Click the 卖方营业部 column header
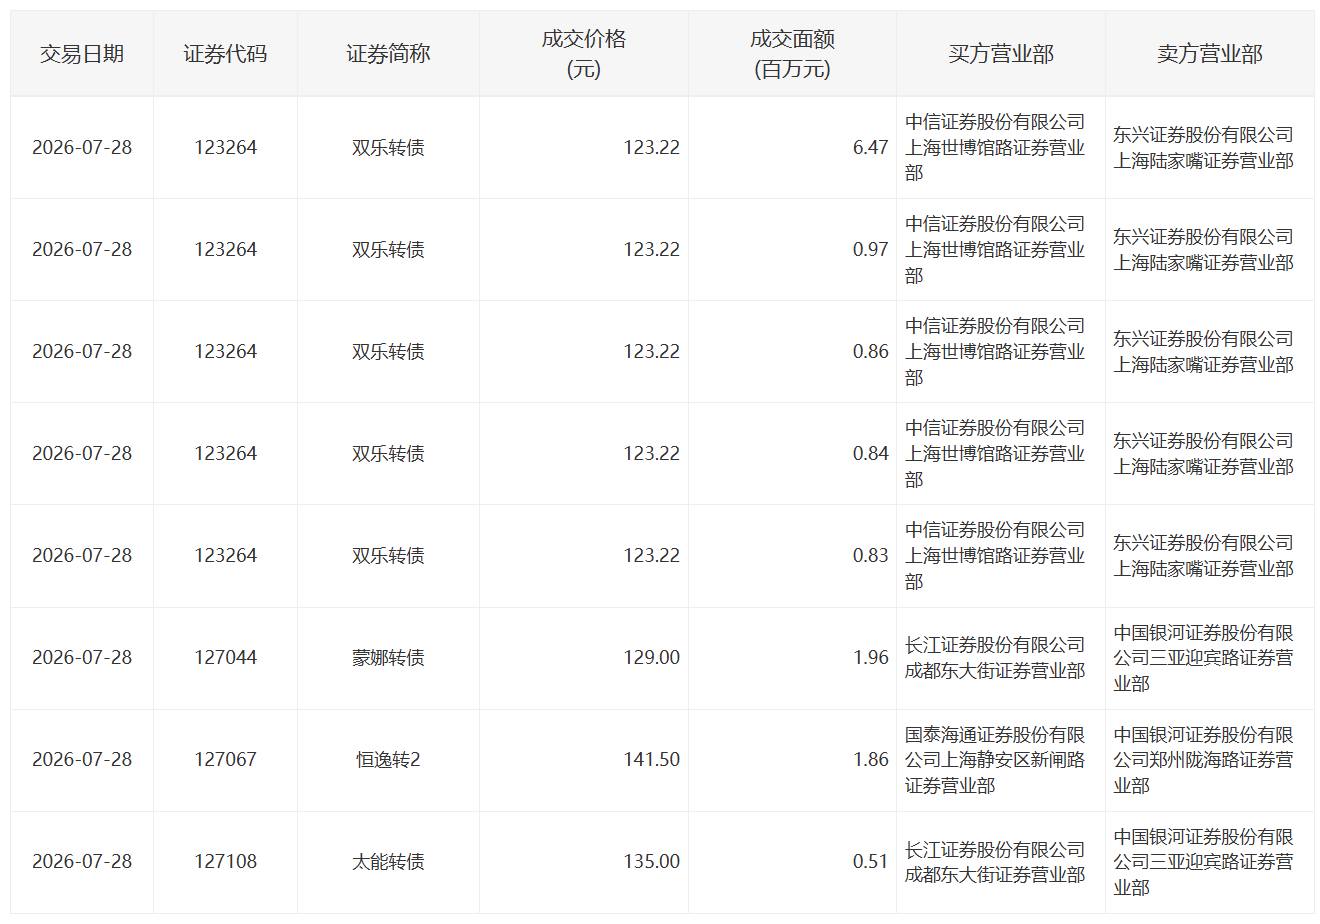This screenshot has height=924, width=1320. (1210, 54)
